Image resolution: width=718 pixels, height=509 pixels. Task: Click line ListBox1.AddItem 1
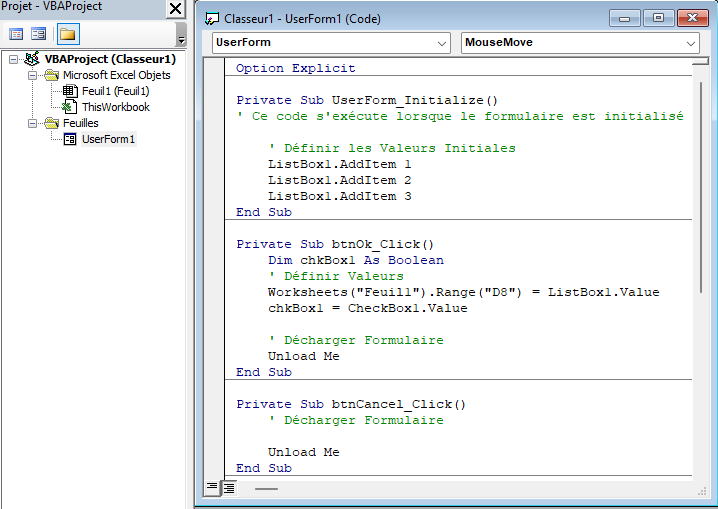click(340, 164)
